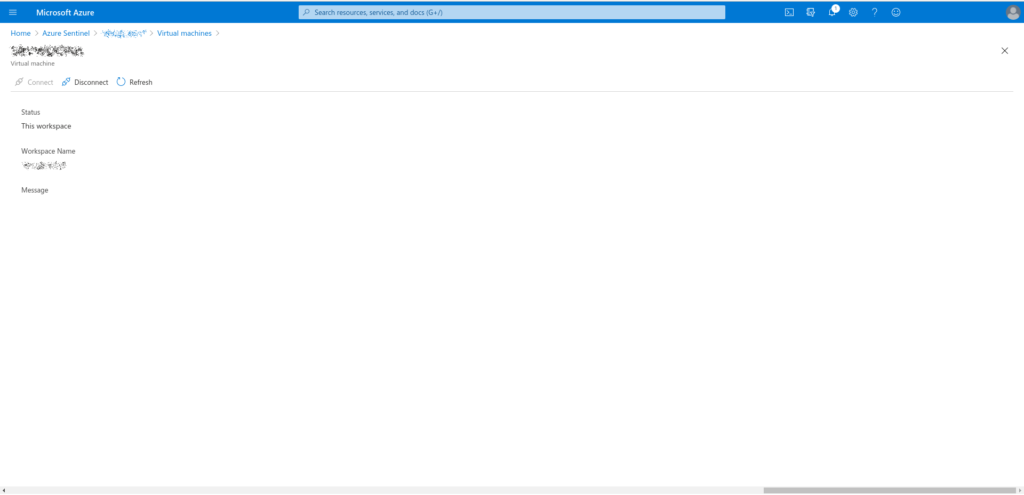1024x495 pixels.
Task: Open the Directory and subscription filter icon
Action: coord(810,12)
